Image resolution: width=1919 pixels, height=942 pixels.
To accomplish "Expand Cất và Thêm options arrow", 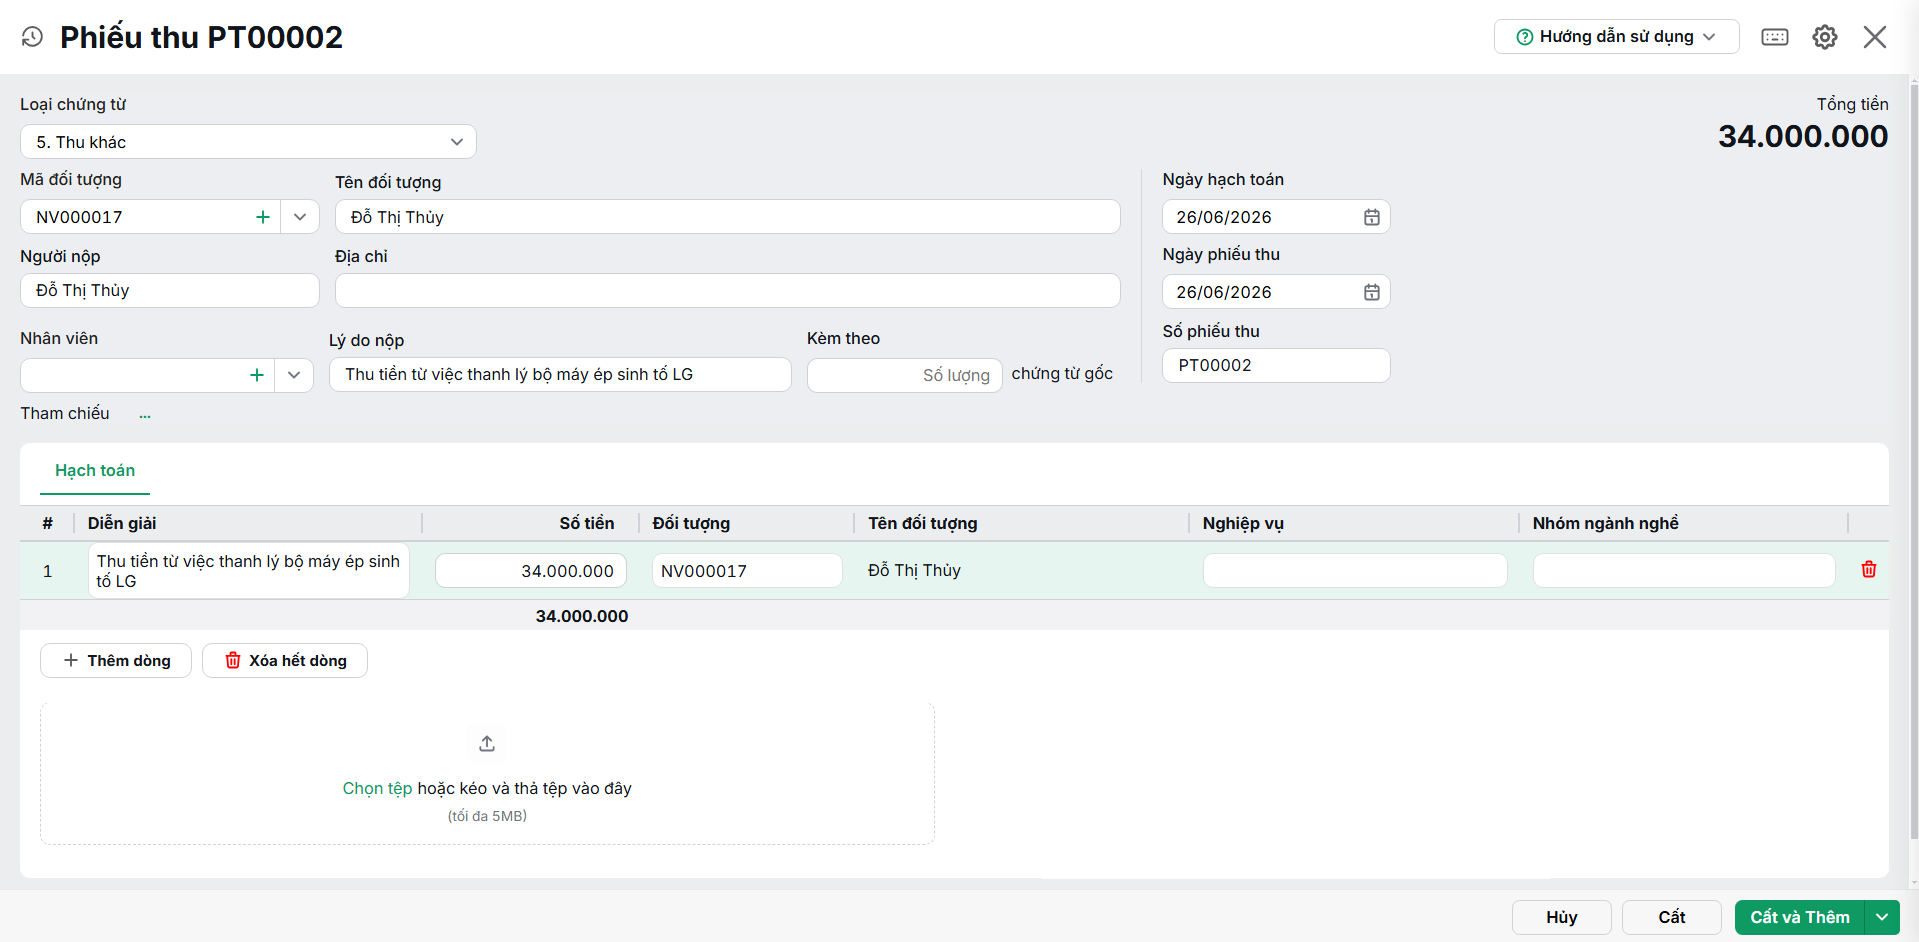I will (x=1882, y=917).
